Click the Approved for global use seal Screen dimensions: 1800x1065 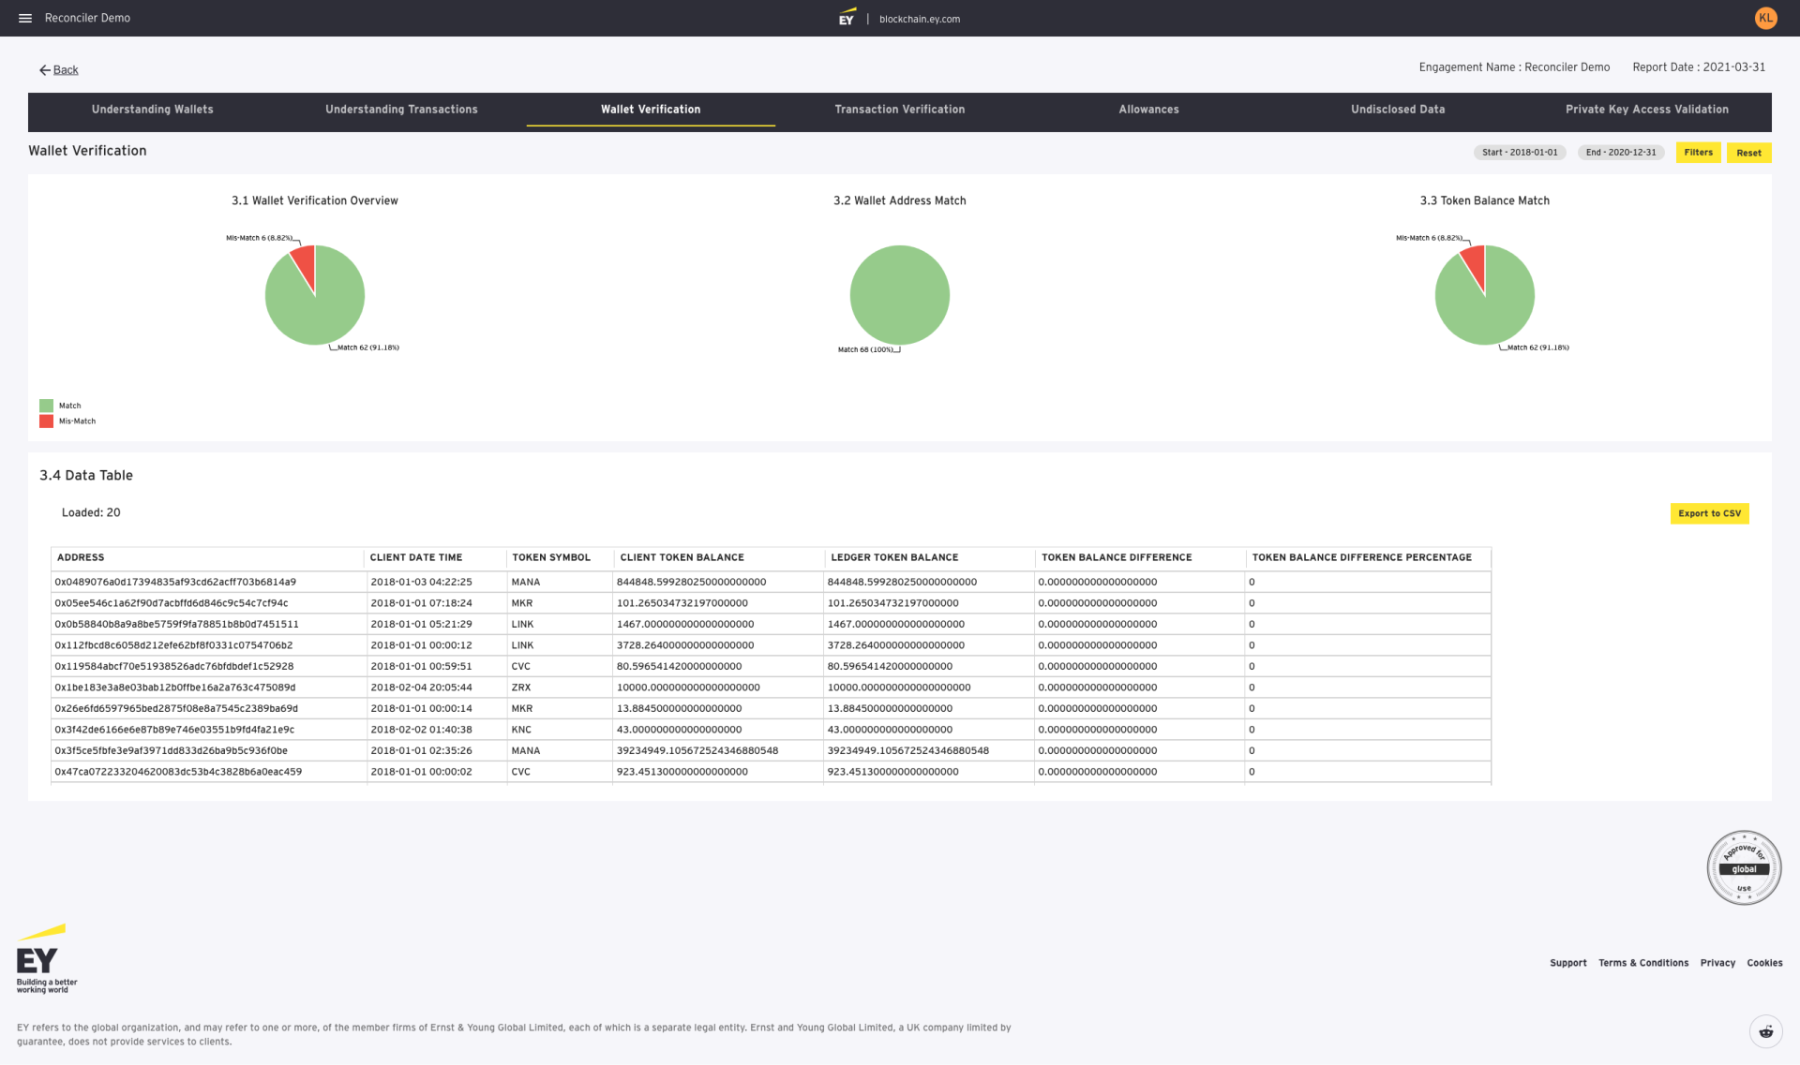point(1744,867)
